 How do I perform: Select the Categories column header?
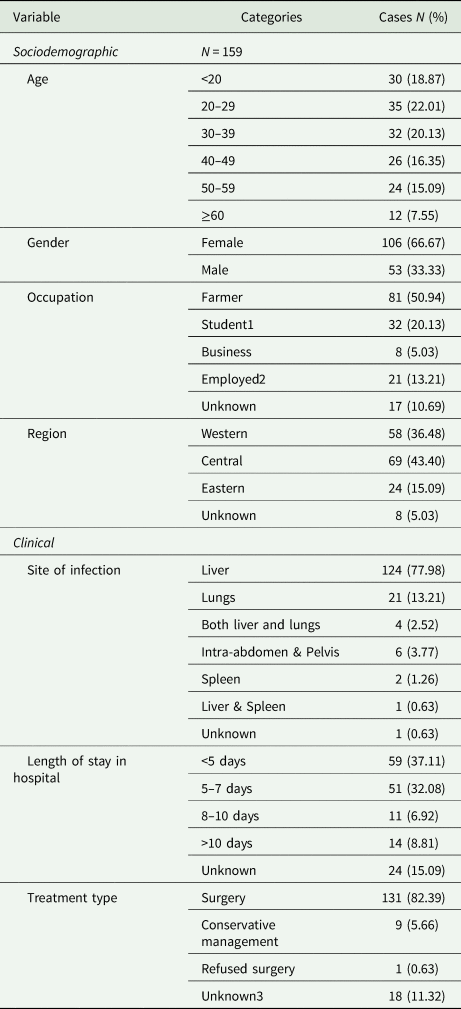click(x=271, y=18)
